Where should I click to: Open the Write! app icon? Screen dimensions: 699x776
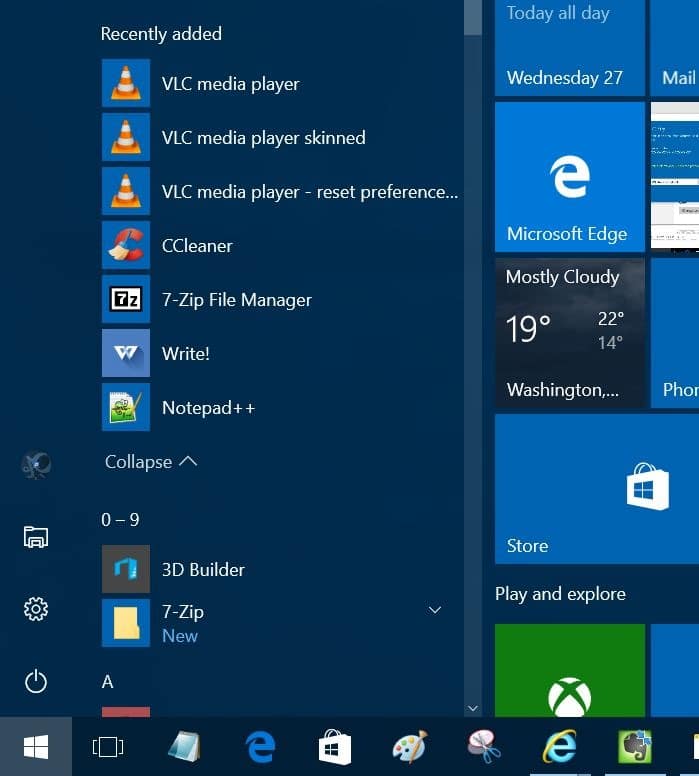(x=126, y=353)
